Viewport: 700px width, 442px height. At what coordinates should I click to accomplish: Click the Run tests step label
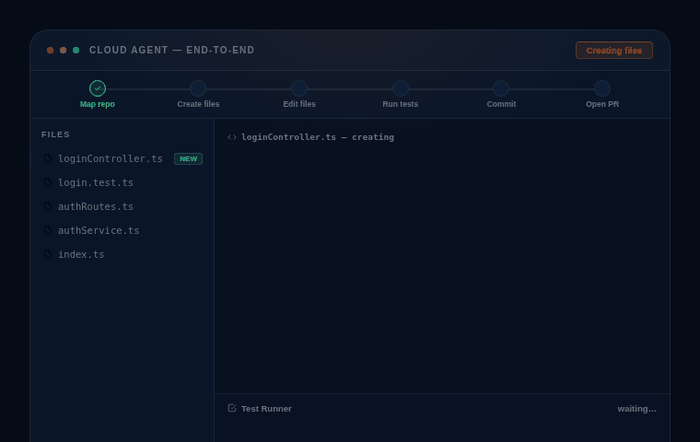(400, 104)
